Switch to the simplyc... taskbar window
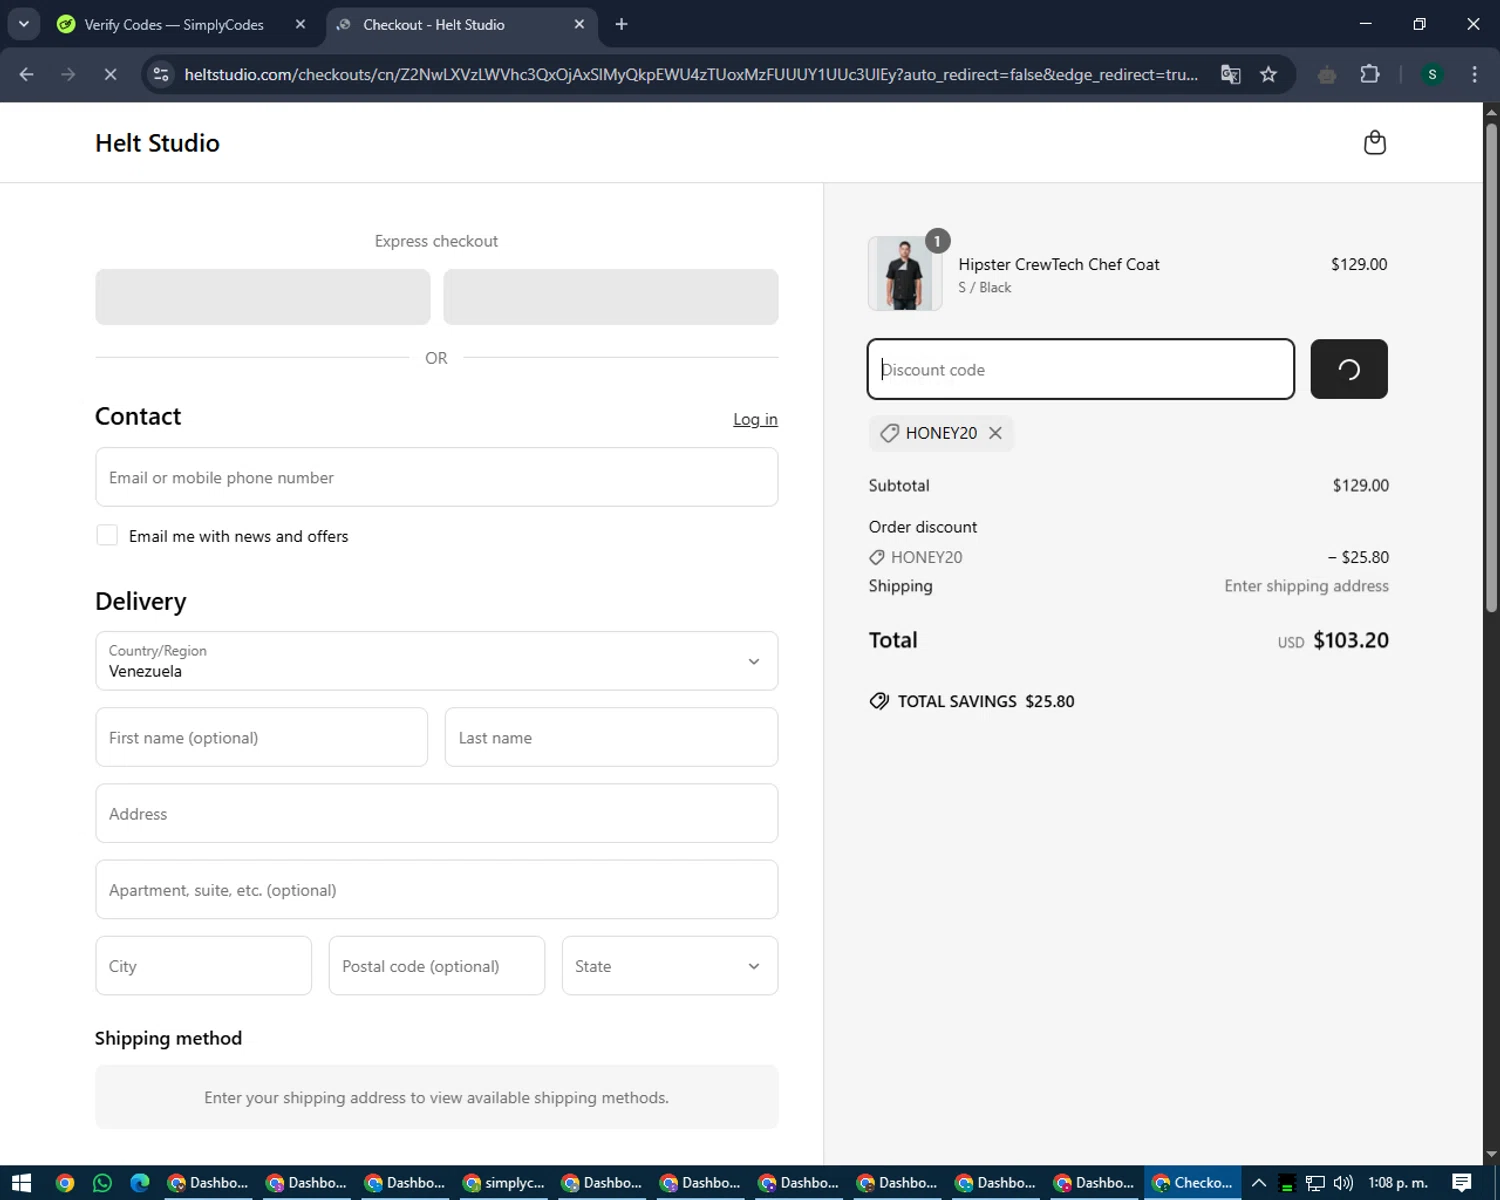 (504, 1183)
